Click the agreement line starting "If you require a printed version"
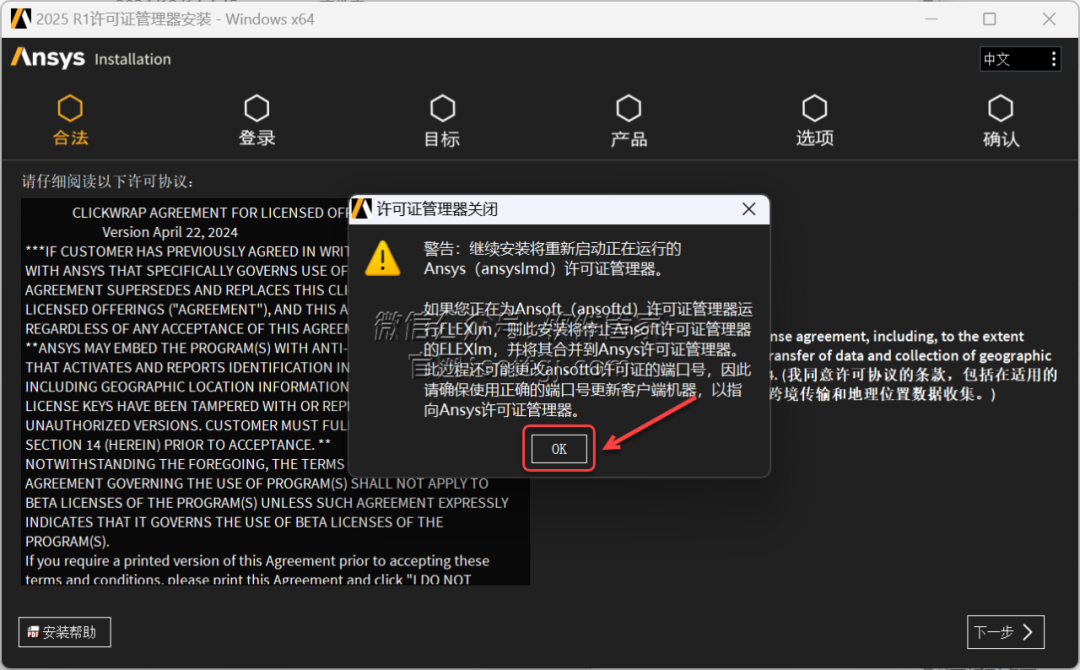The height and width of the screenshot is (670, 1080). (x=258, y=561)
